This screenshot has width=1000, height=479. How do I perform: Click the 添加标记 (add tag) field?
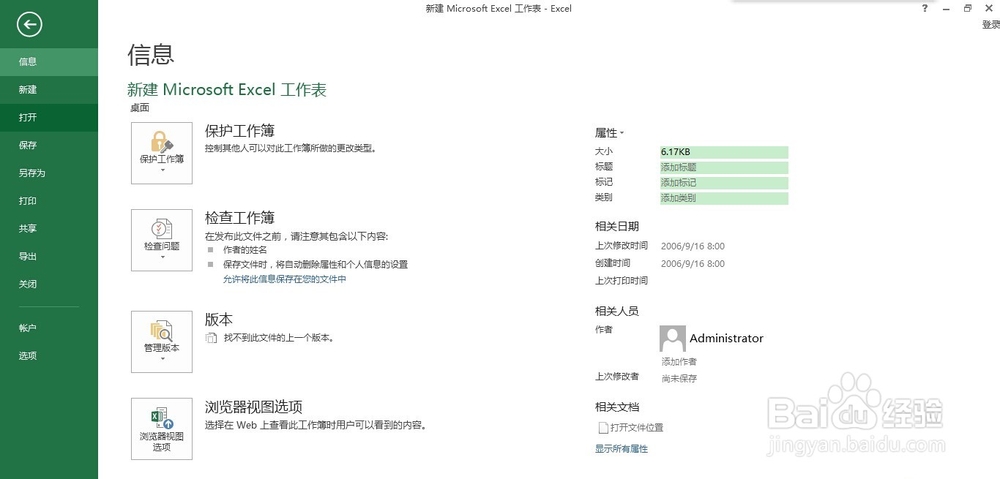(x=724, y=183)
